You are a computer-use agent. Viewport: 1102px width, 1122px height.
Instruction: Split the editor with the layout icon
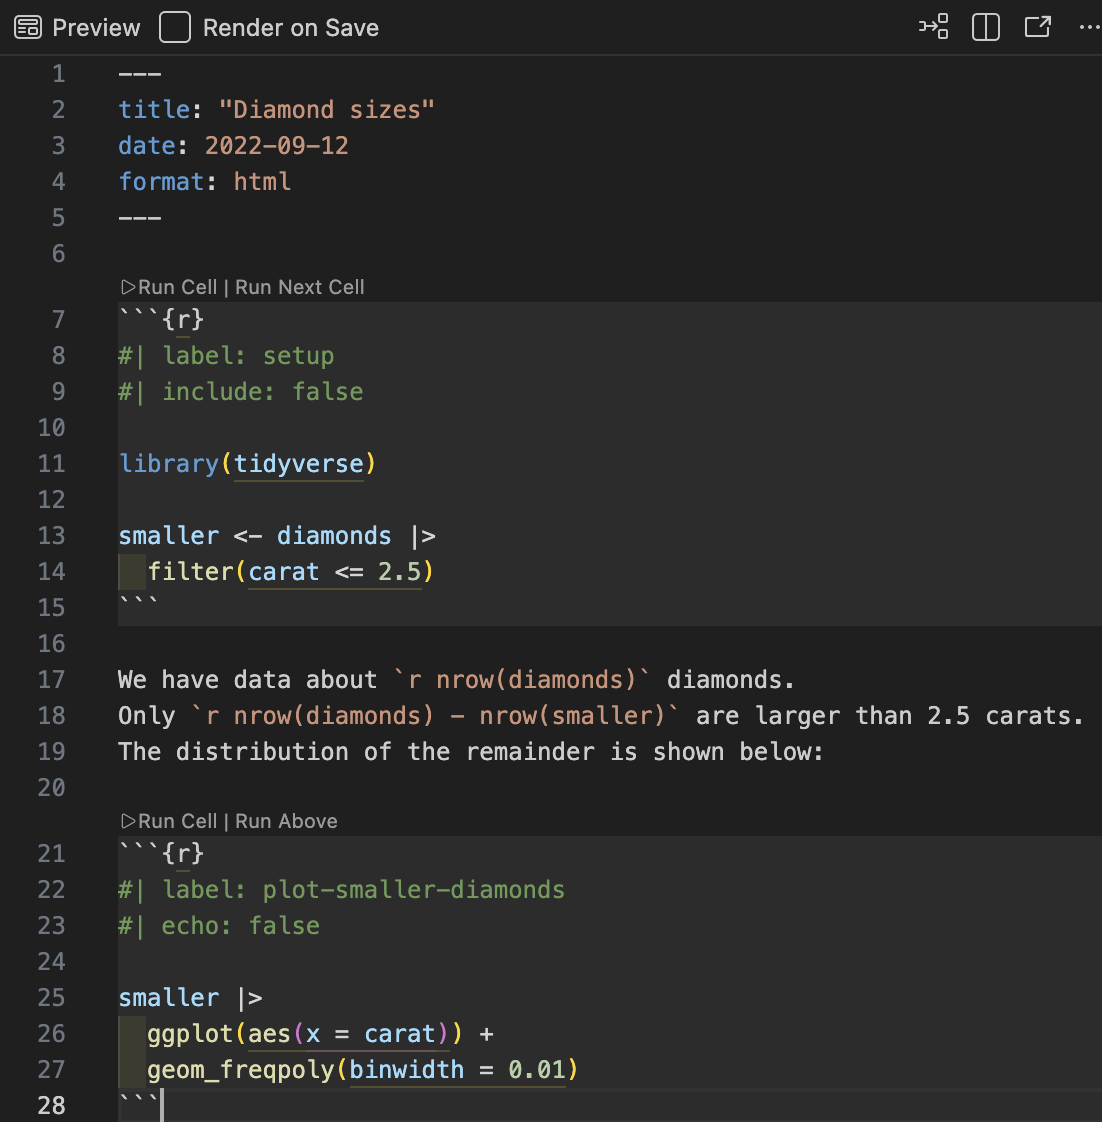tap(986, 27)
